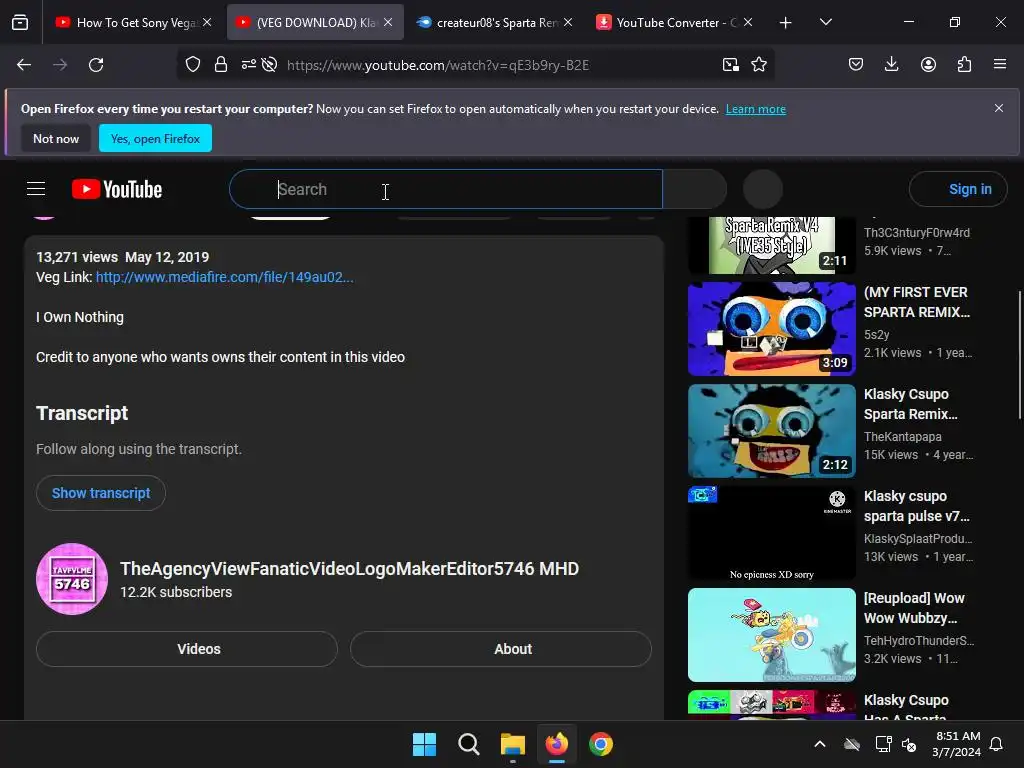1024x768 pixels.
Task: Click the page vertical scrollbar
Action: [1019, 356]
